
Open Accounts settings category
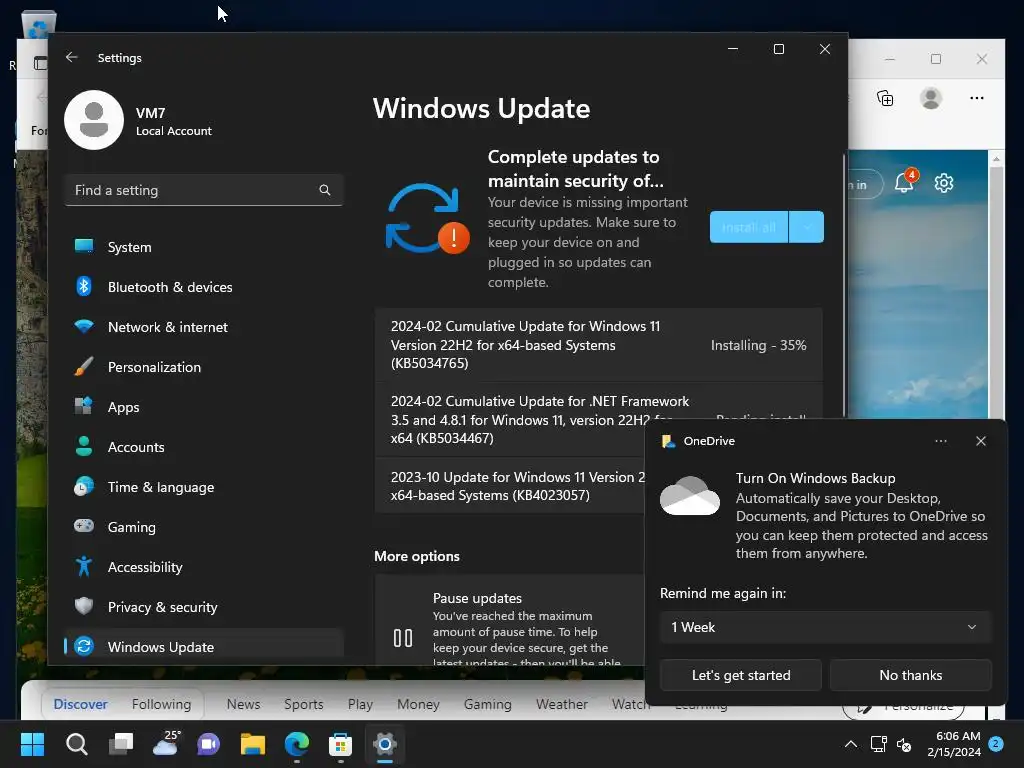click(203, 447)
